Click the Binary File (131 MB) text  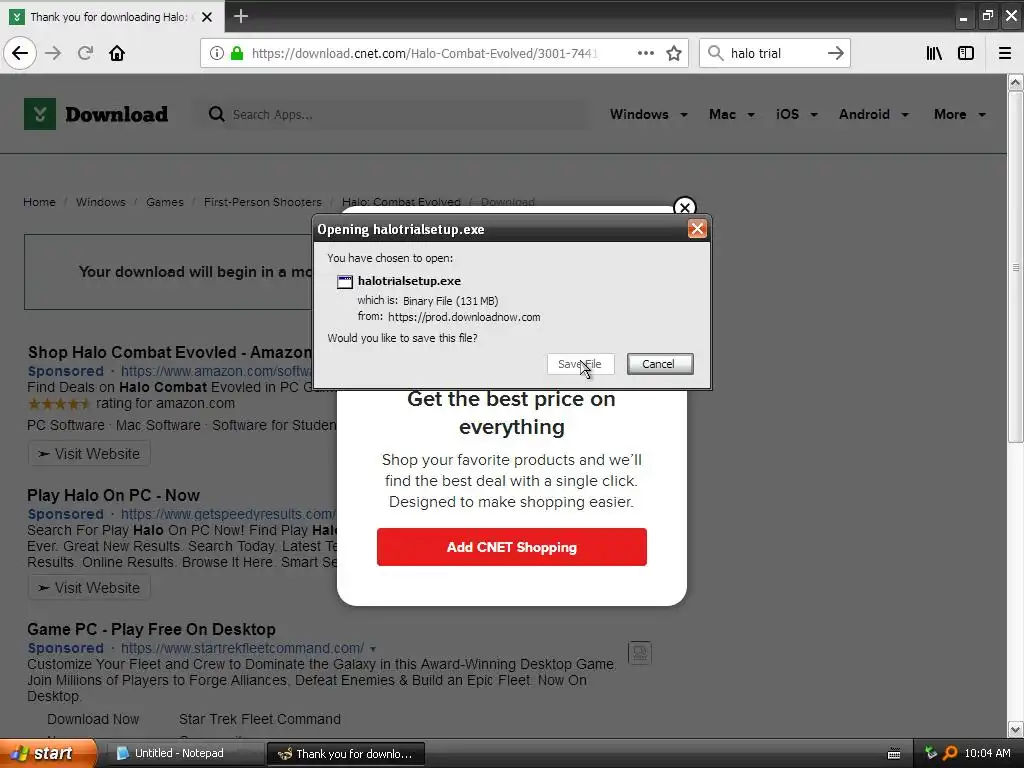click(451, 301)
